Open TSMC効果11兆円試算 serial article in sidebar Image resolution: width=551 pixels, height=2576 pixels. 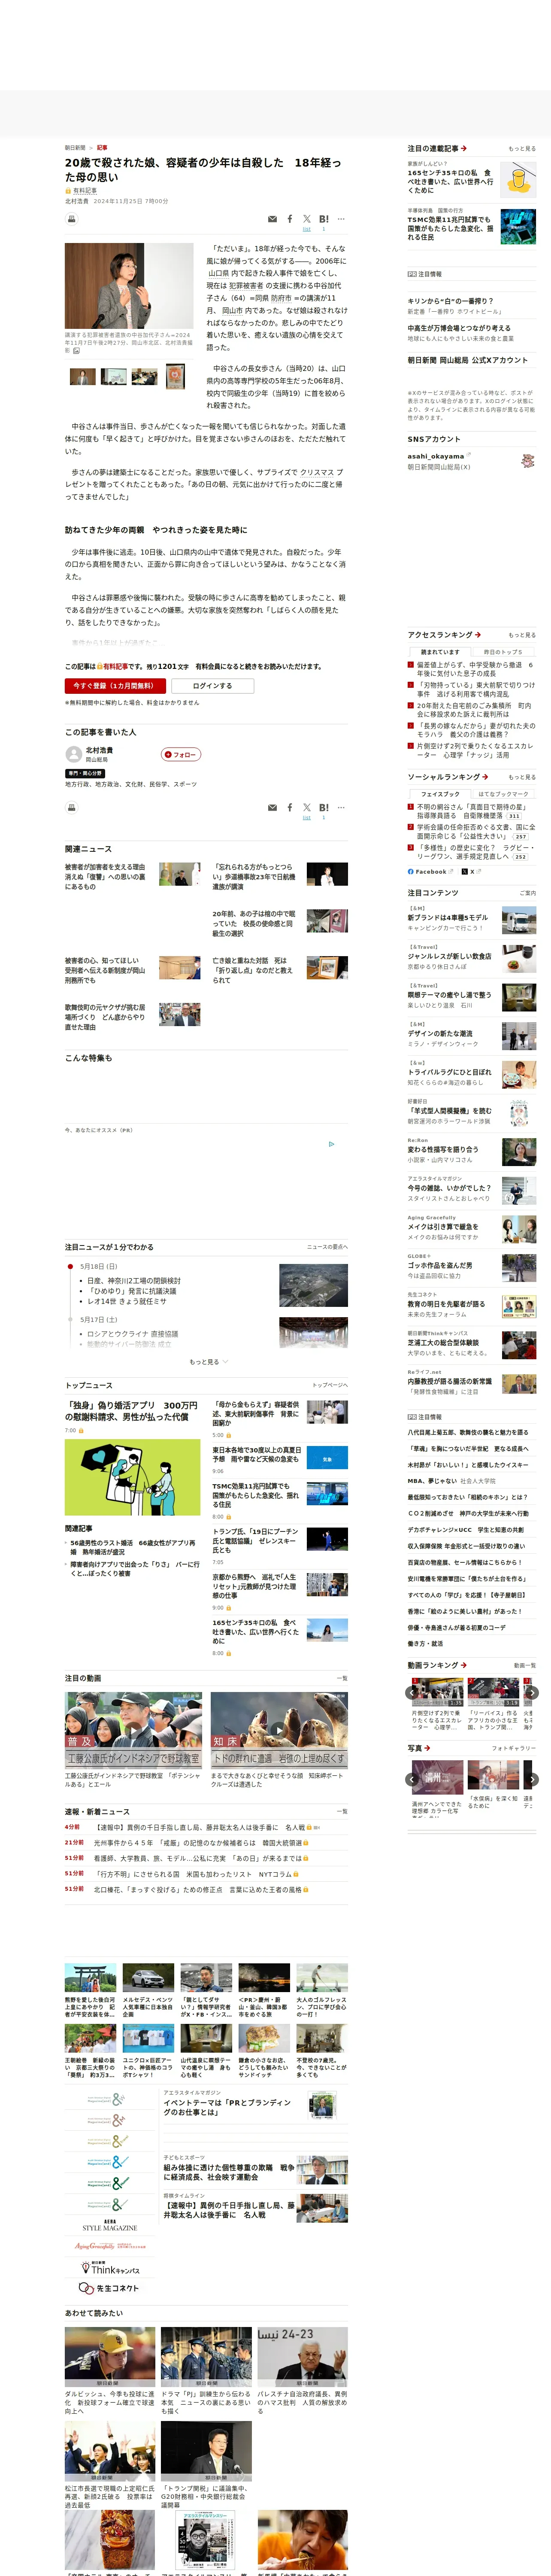[450, 228]
